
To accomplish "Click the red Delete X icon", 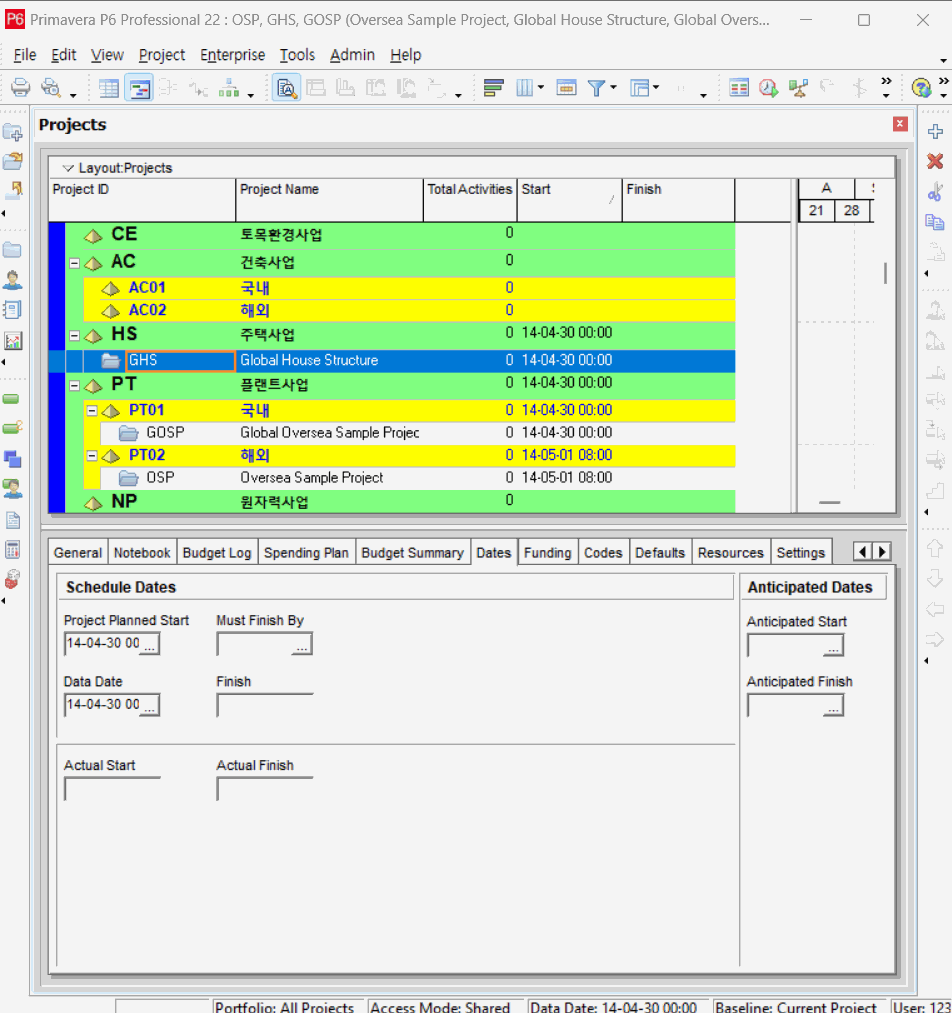I will (x=935, y=161).
